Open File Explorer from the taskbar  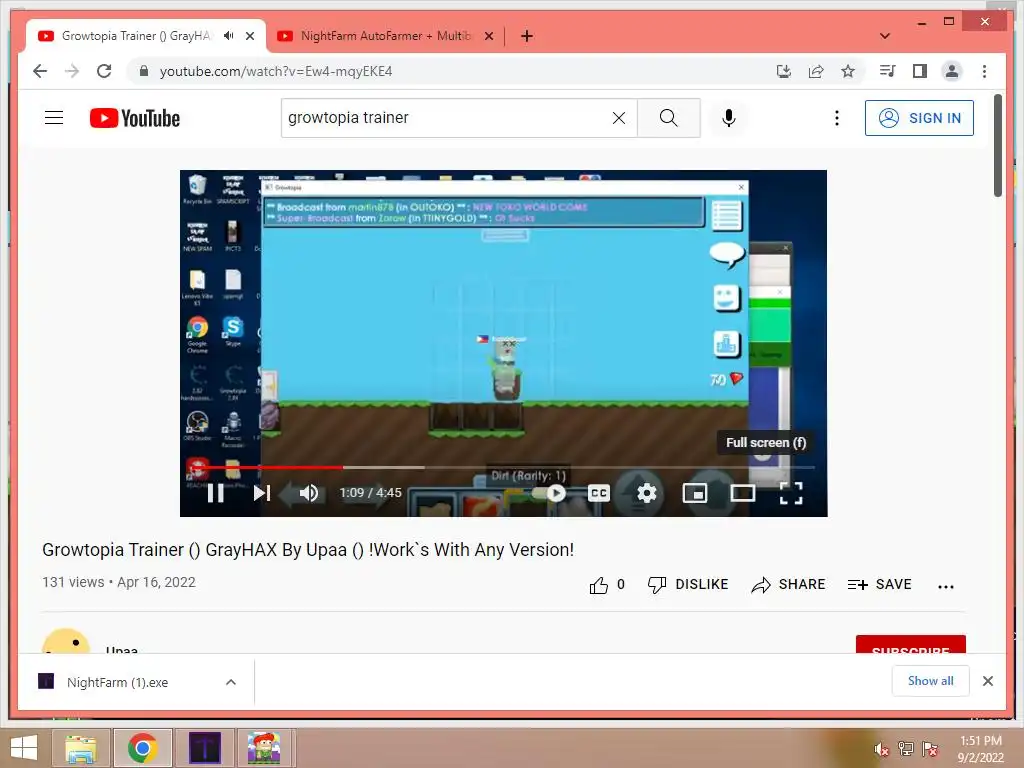click(x=80, y=748)
